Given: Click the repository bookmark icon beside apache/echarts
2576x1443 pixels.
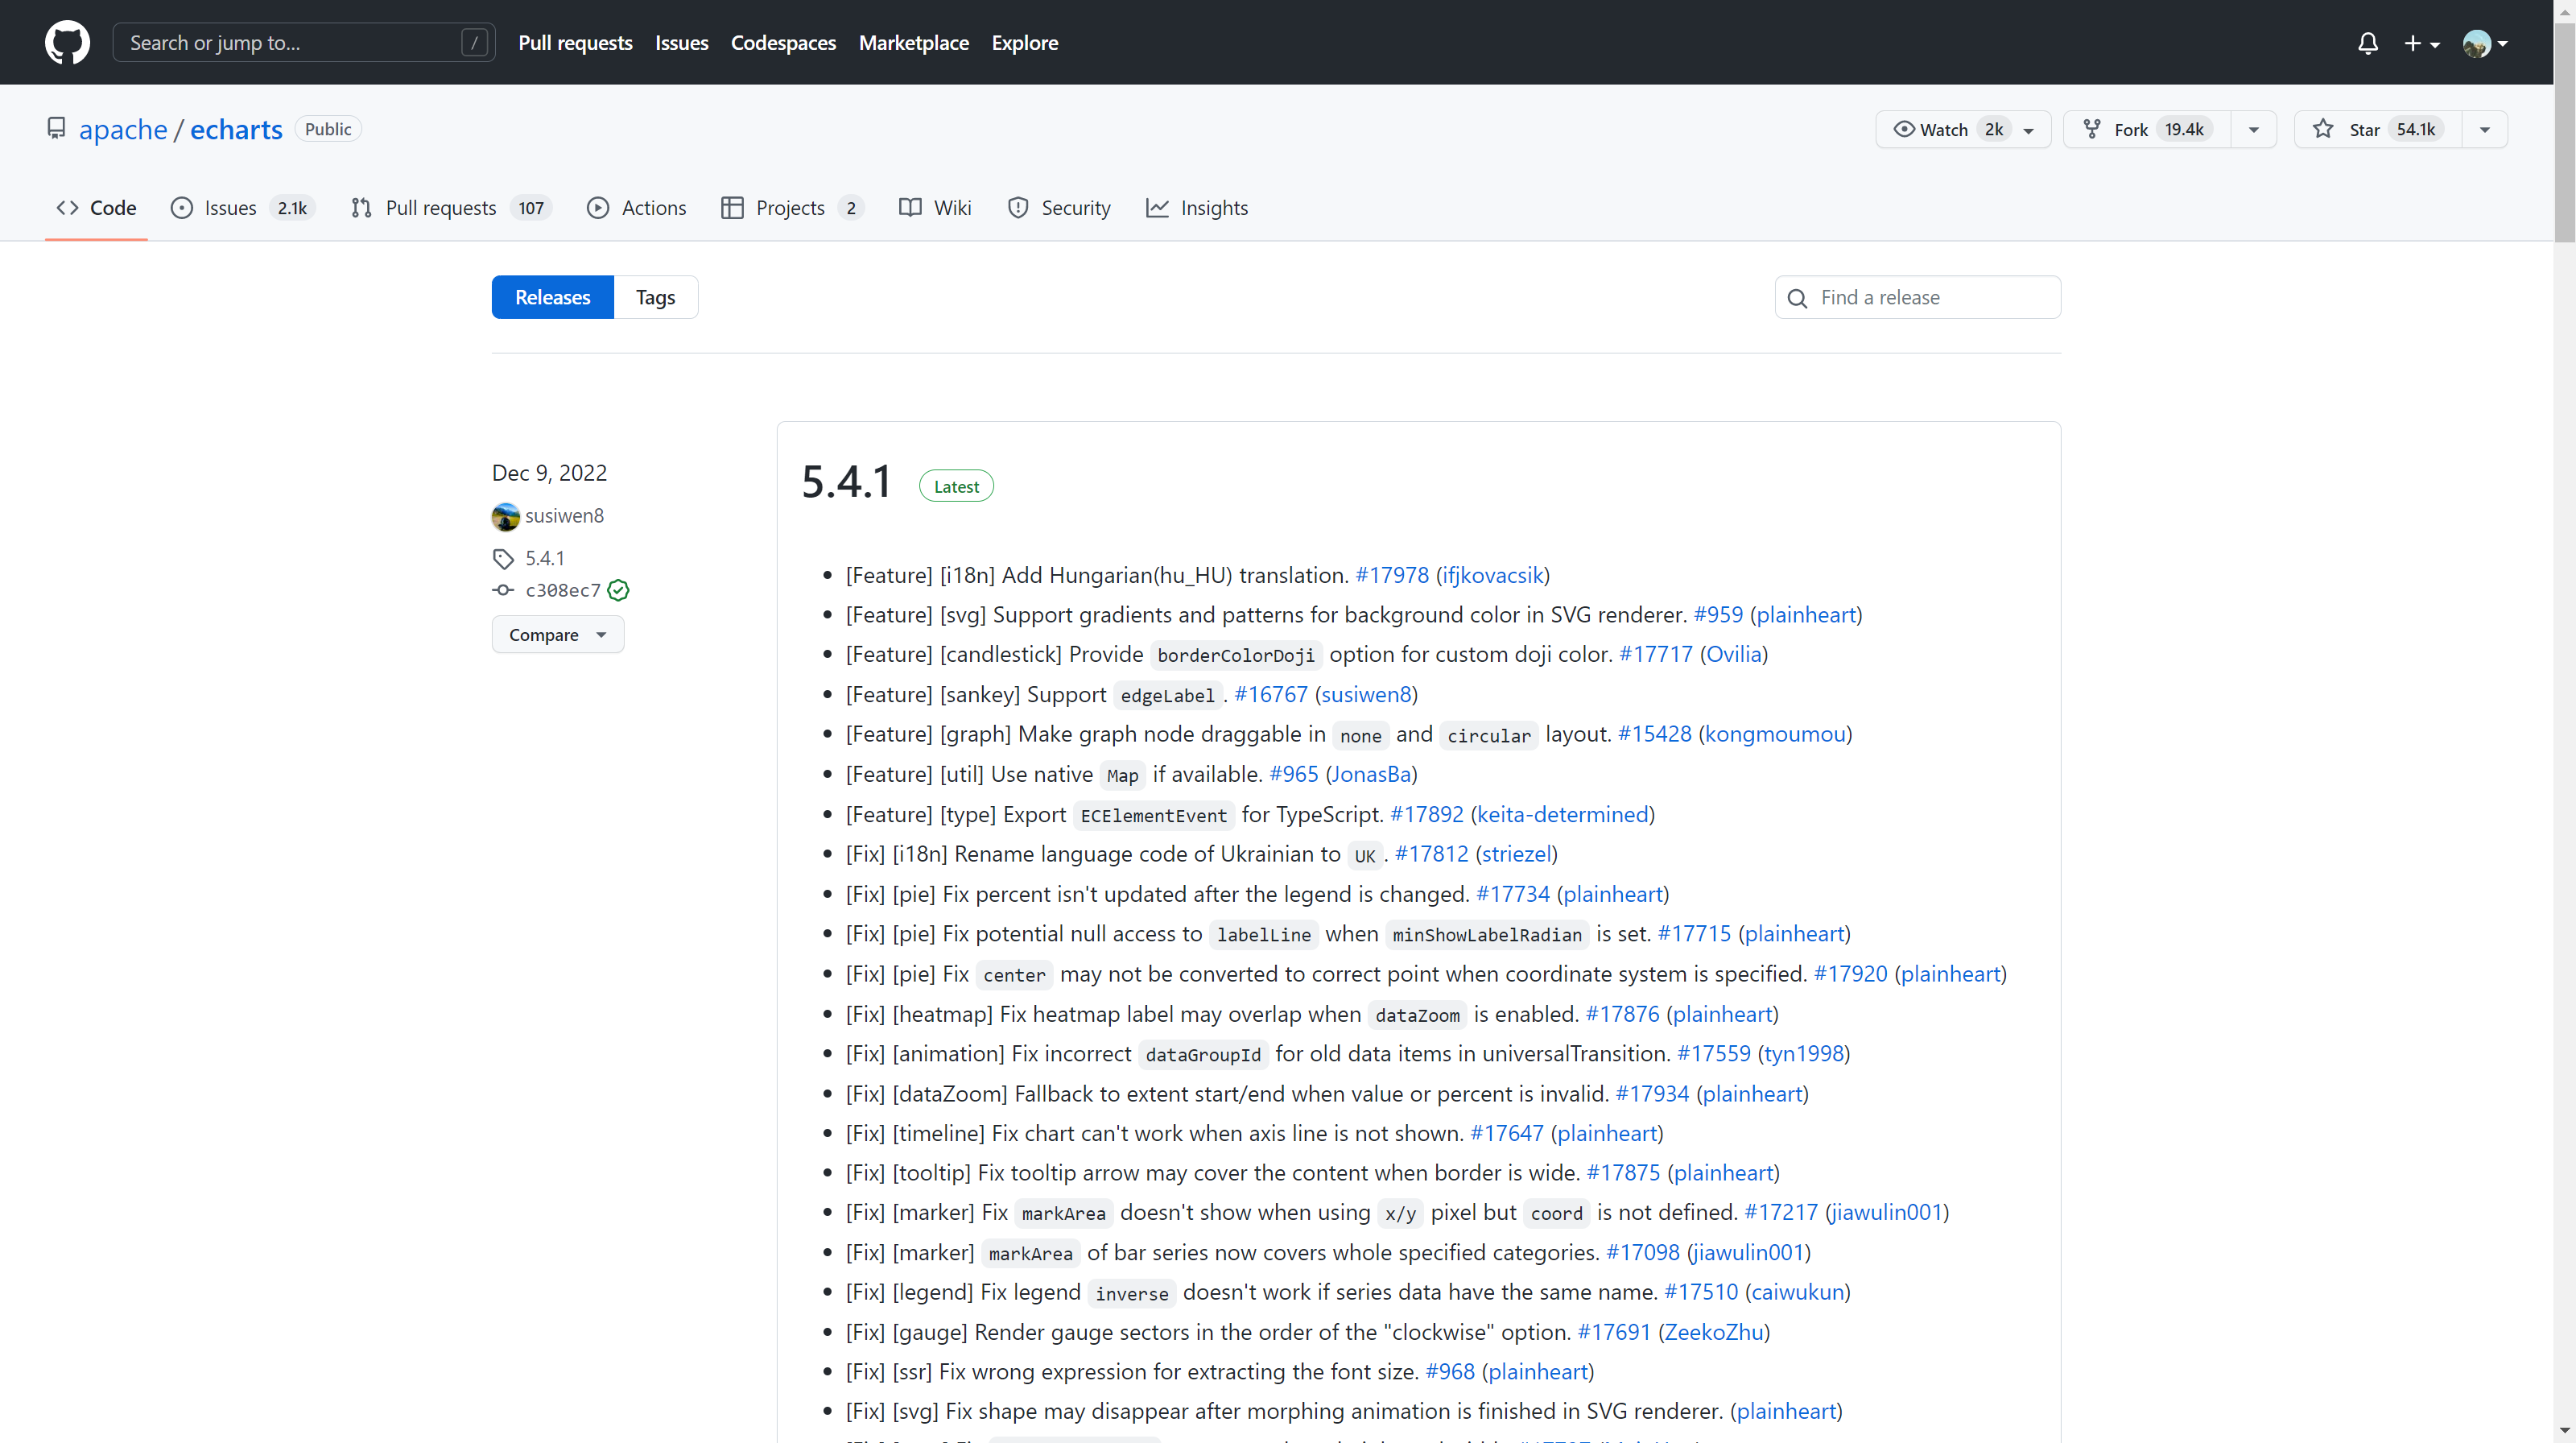Looking at the screenshot, I should pyautogui.click(x=56, y=128).
